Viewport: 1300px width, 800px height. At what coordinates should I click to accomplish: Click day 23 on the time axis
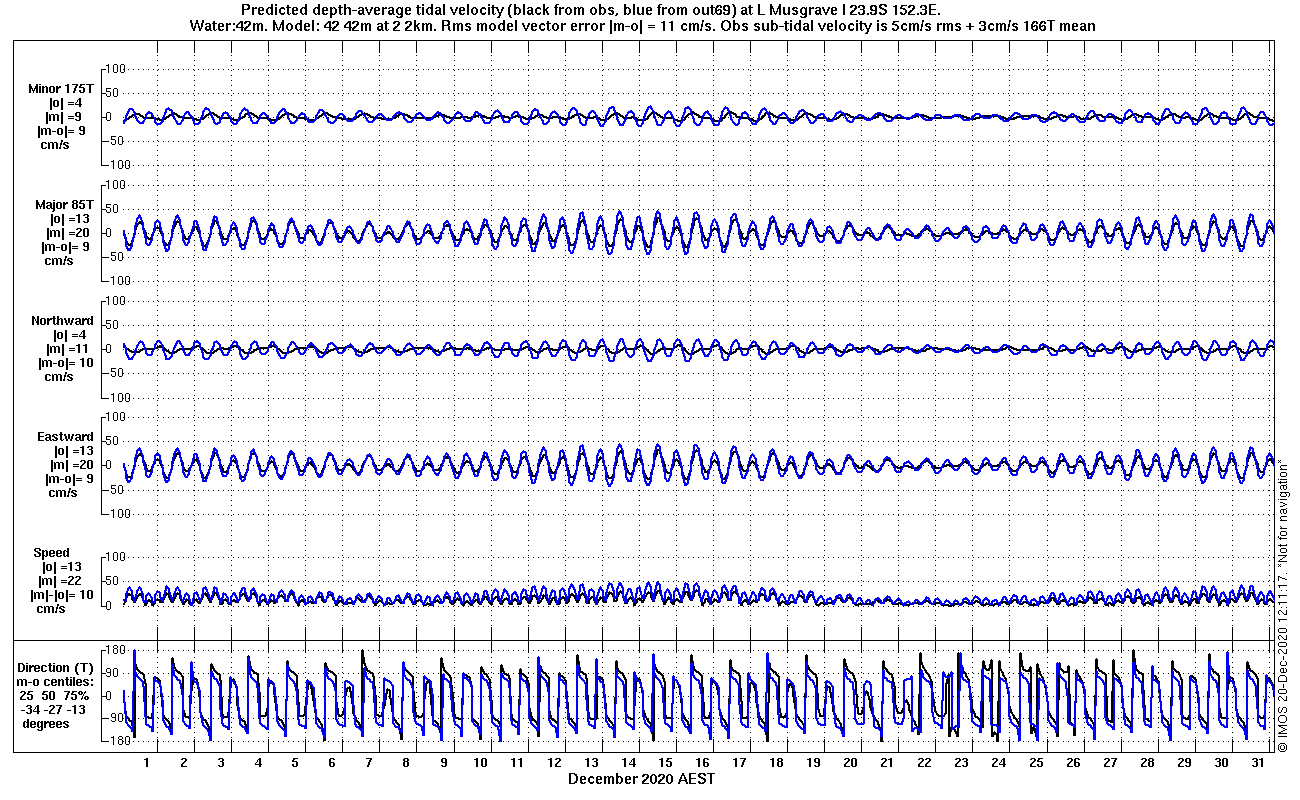[962, 763]
